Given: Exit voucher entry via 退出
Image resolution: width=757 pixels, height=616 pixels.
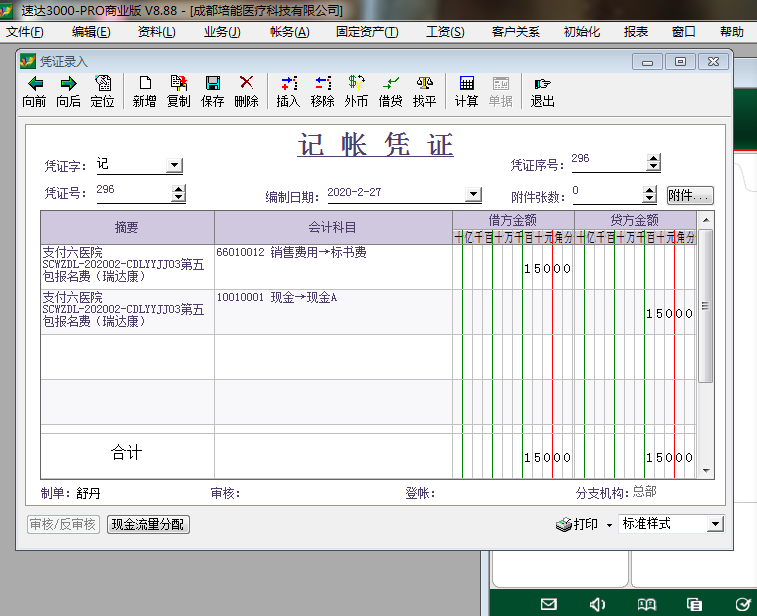Looking at the screenshot, I should point(542,91).
